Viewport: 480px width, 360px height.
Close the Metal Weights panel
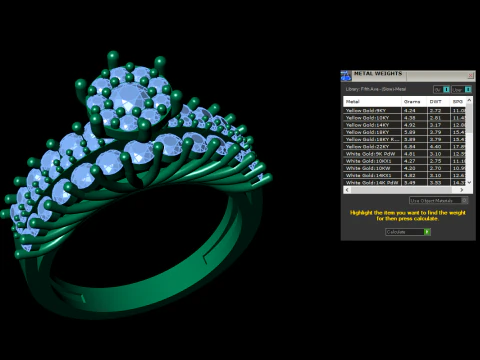click(x=470, y=76)
